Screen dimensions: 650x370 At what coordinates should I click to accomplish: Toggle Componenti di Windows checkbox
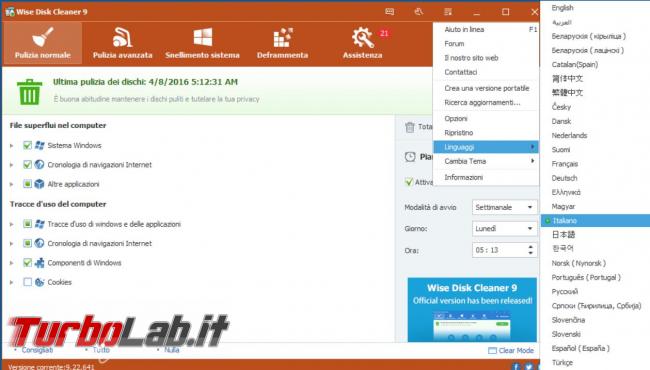point(27,263)
